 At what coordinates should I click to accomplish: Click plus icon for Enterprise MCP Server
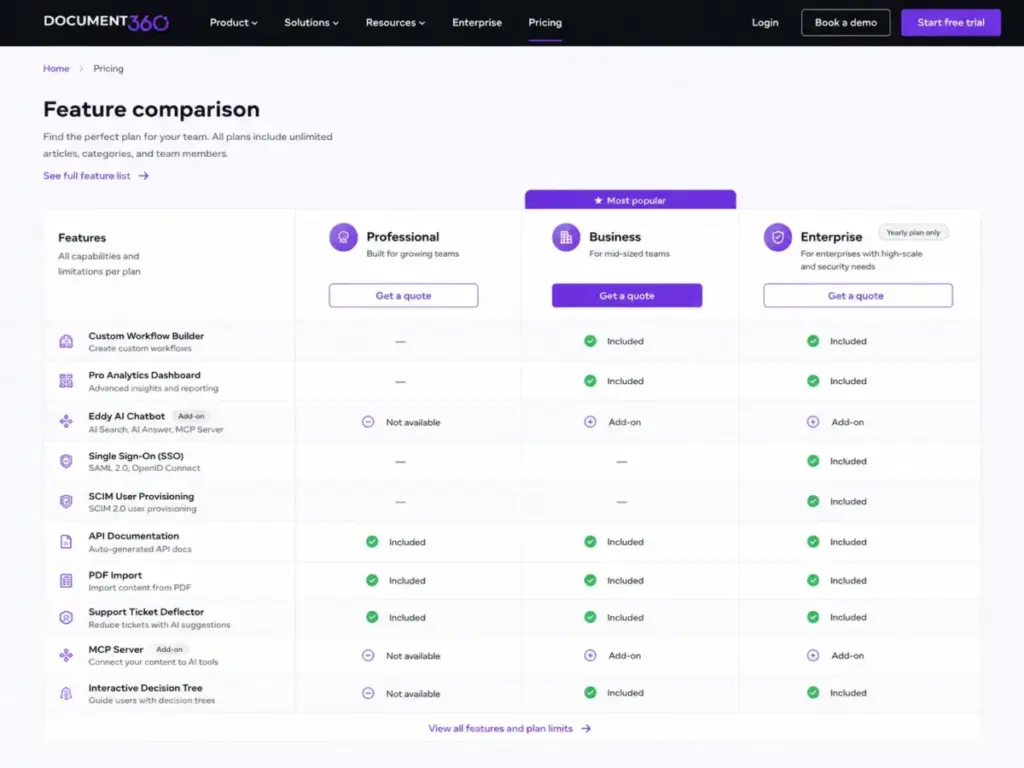pos(813,655)
